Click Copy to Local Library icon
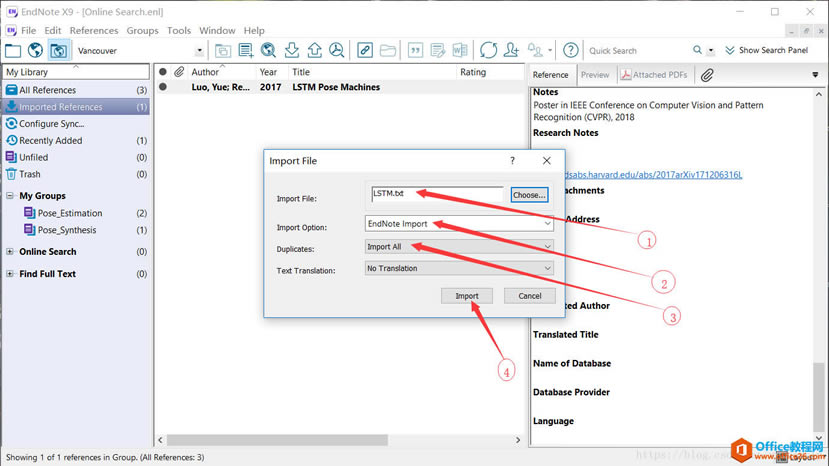Screen dimensions: 829x466 (x=223, y=51)
